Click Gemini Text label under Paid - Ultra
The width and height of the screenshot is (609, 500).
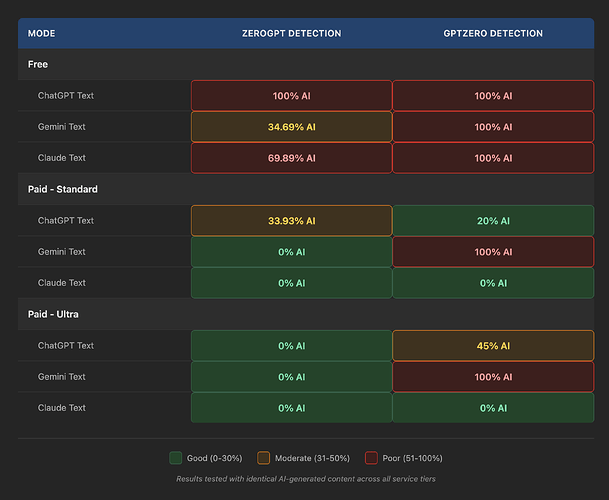[61, 376]
